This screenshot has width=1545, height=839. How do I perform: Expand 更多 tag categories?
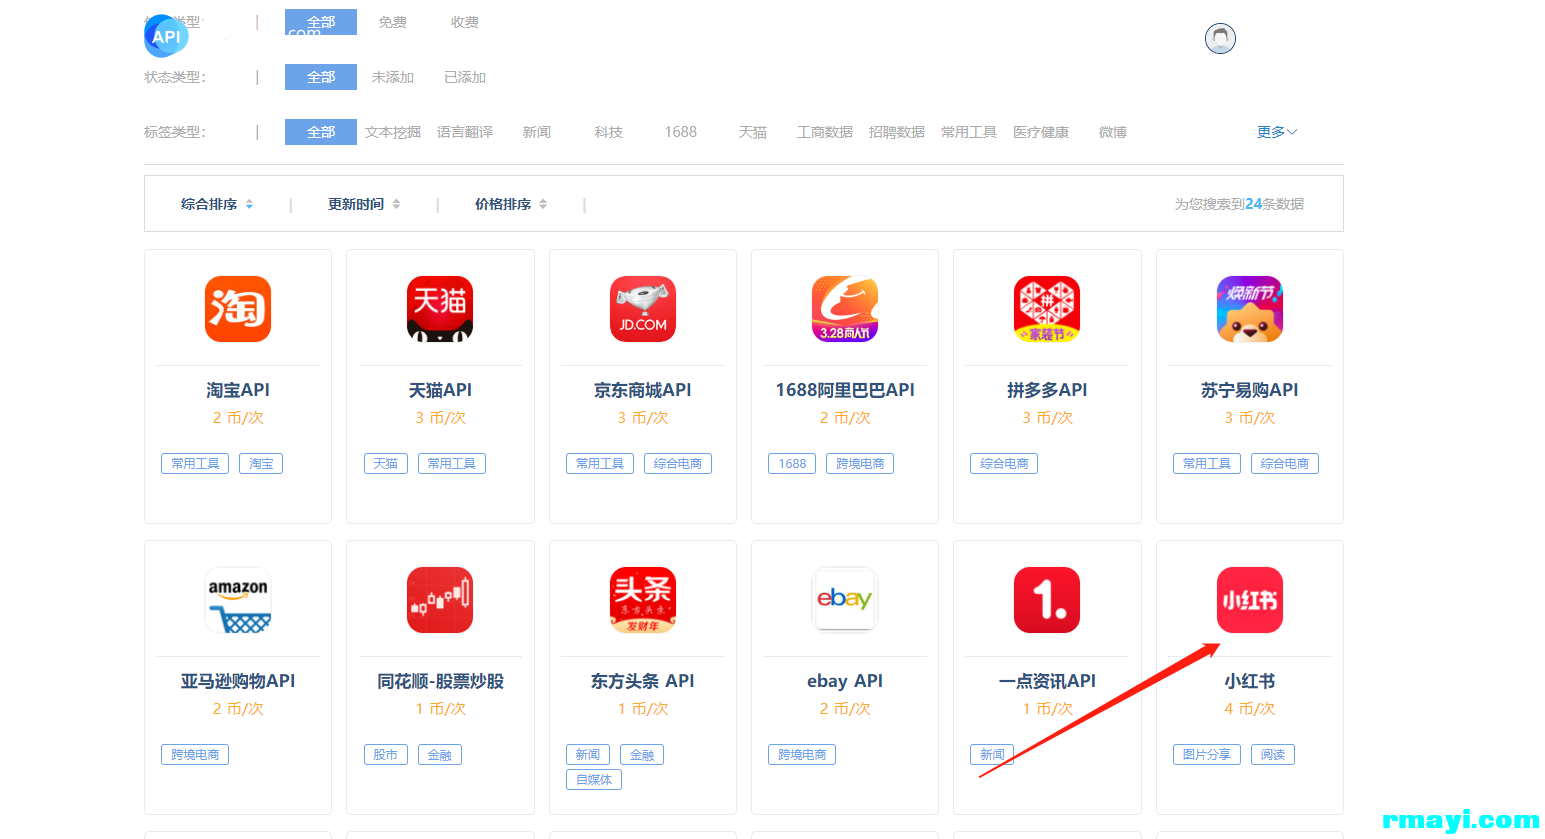click(1277, 132)
